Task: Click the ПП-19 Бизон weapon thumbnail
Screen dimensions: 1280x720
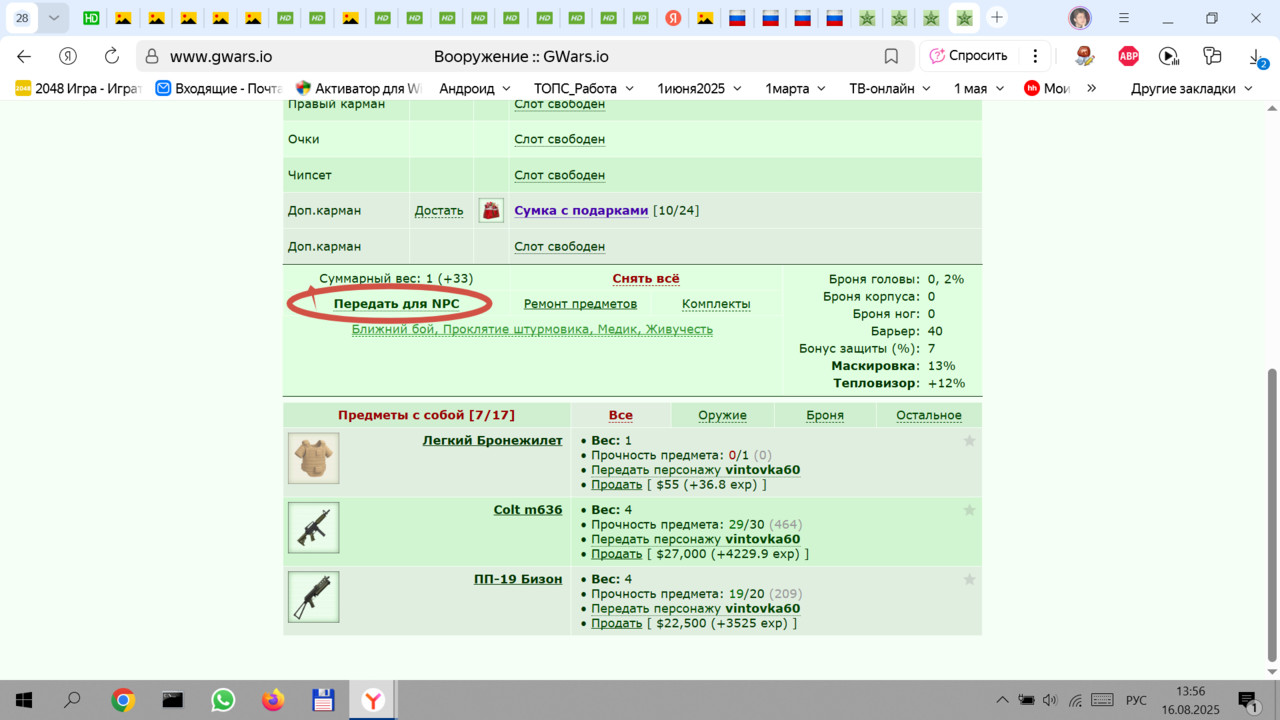Action: (313, 597)
